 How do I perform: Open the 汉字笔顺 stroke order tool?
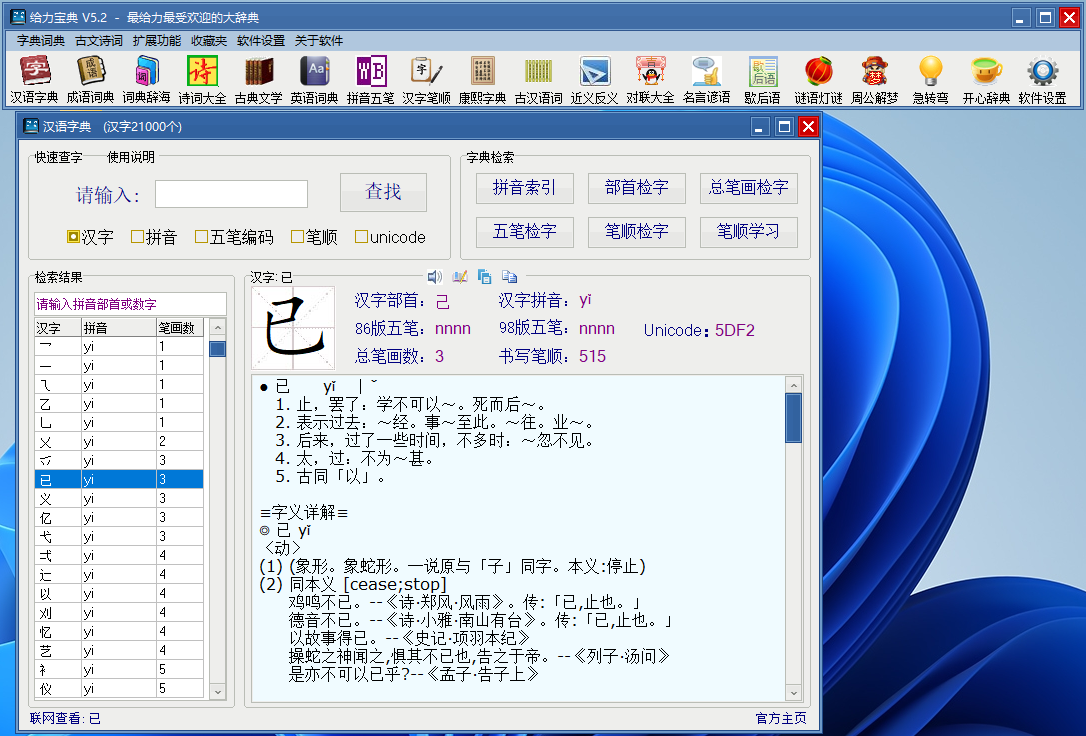coord(427,80)
